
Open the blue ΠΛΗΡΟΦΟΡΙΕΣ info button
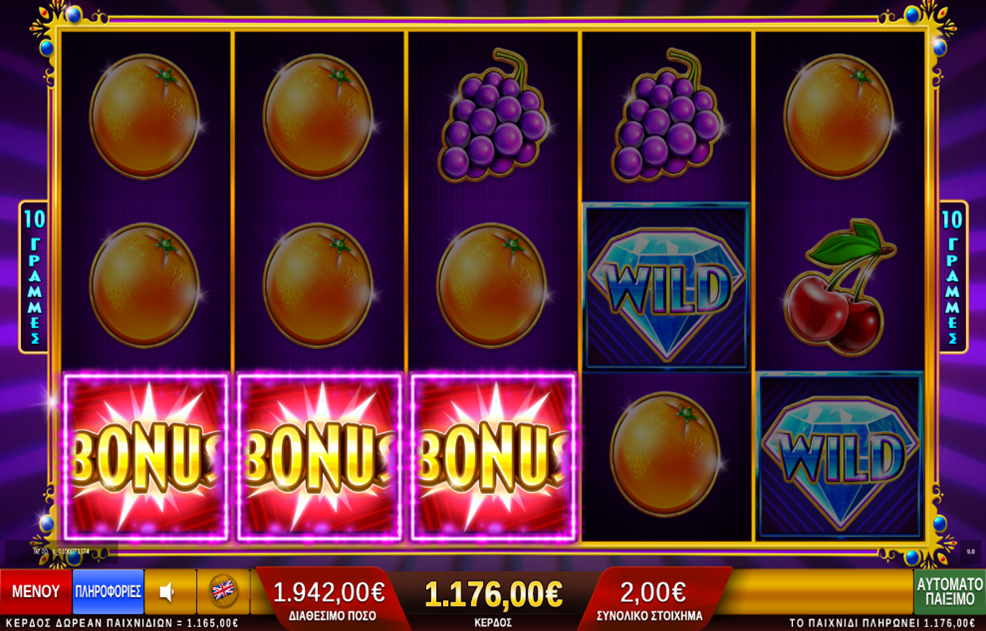pyautogui.click(x=108, y=591)
